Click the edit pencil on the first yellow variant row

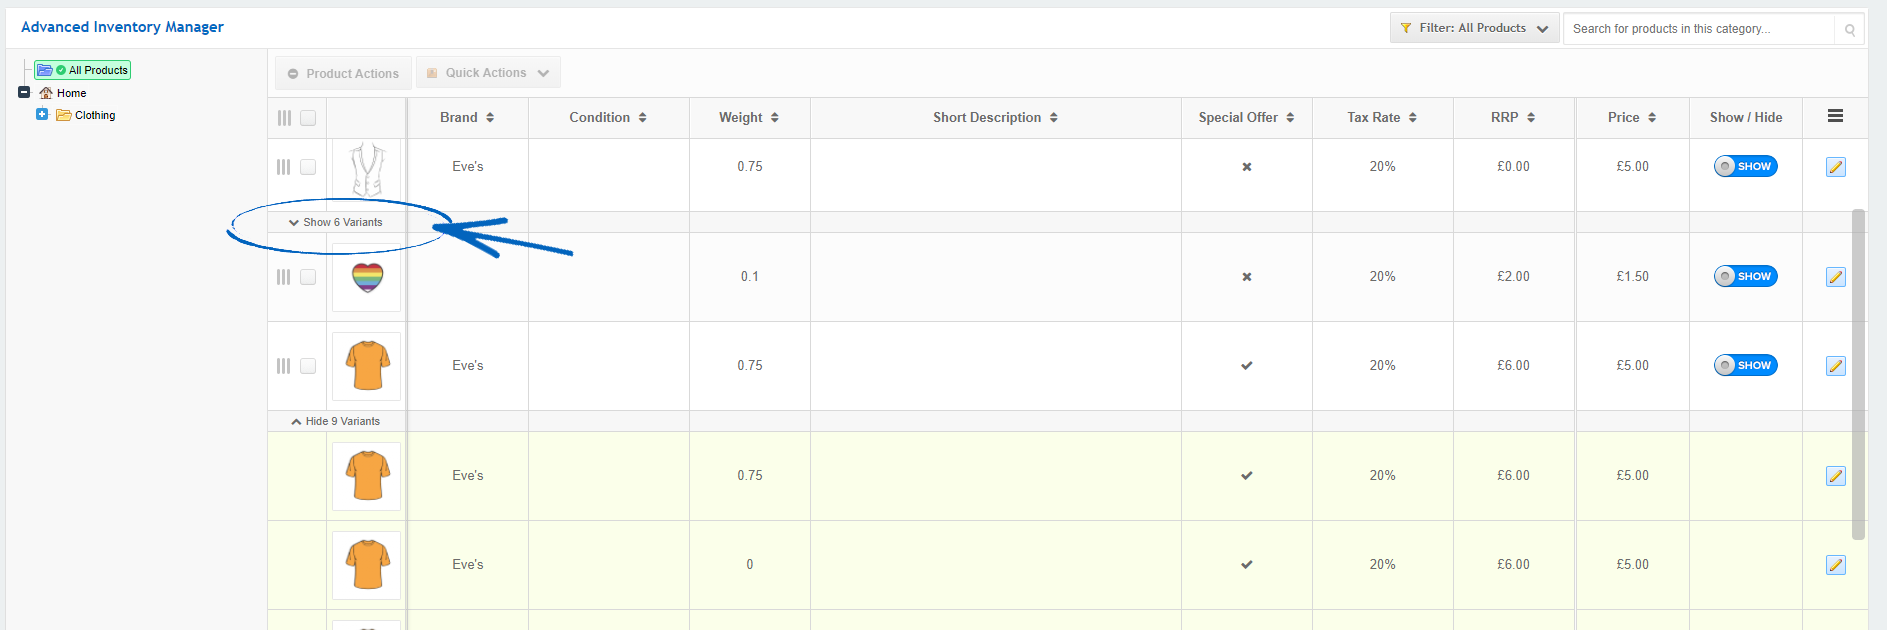tap(1835, 477)
